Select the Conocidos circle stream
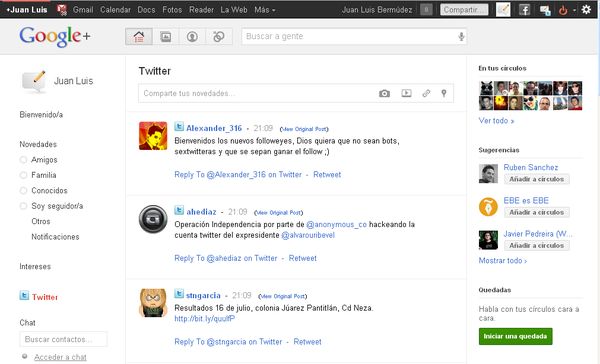 (x=49, y=190)
